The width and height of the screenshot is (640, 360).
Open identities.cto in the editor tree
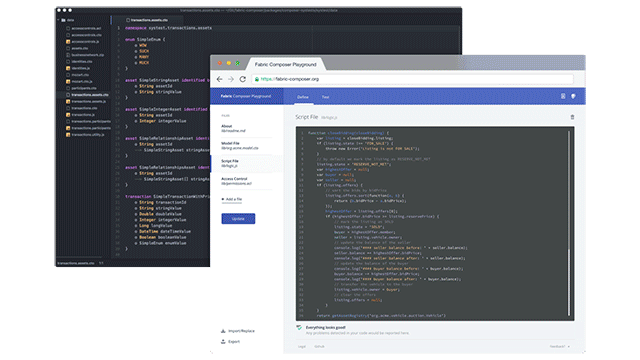pyautogui.click(x=82, y=62)
